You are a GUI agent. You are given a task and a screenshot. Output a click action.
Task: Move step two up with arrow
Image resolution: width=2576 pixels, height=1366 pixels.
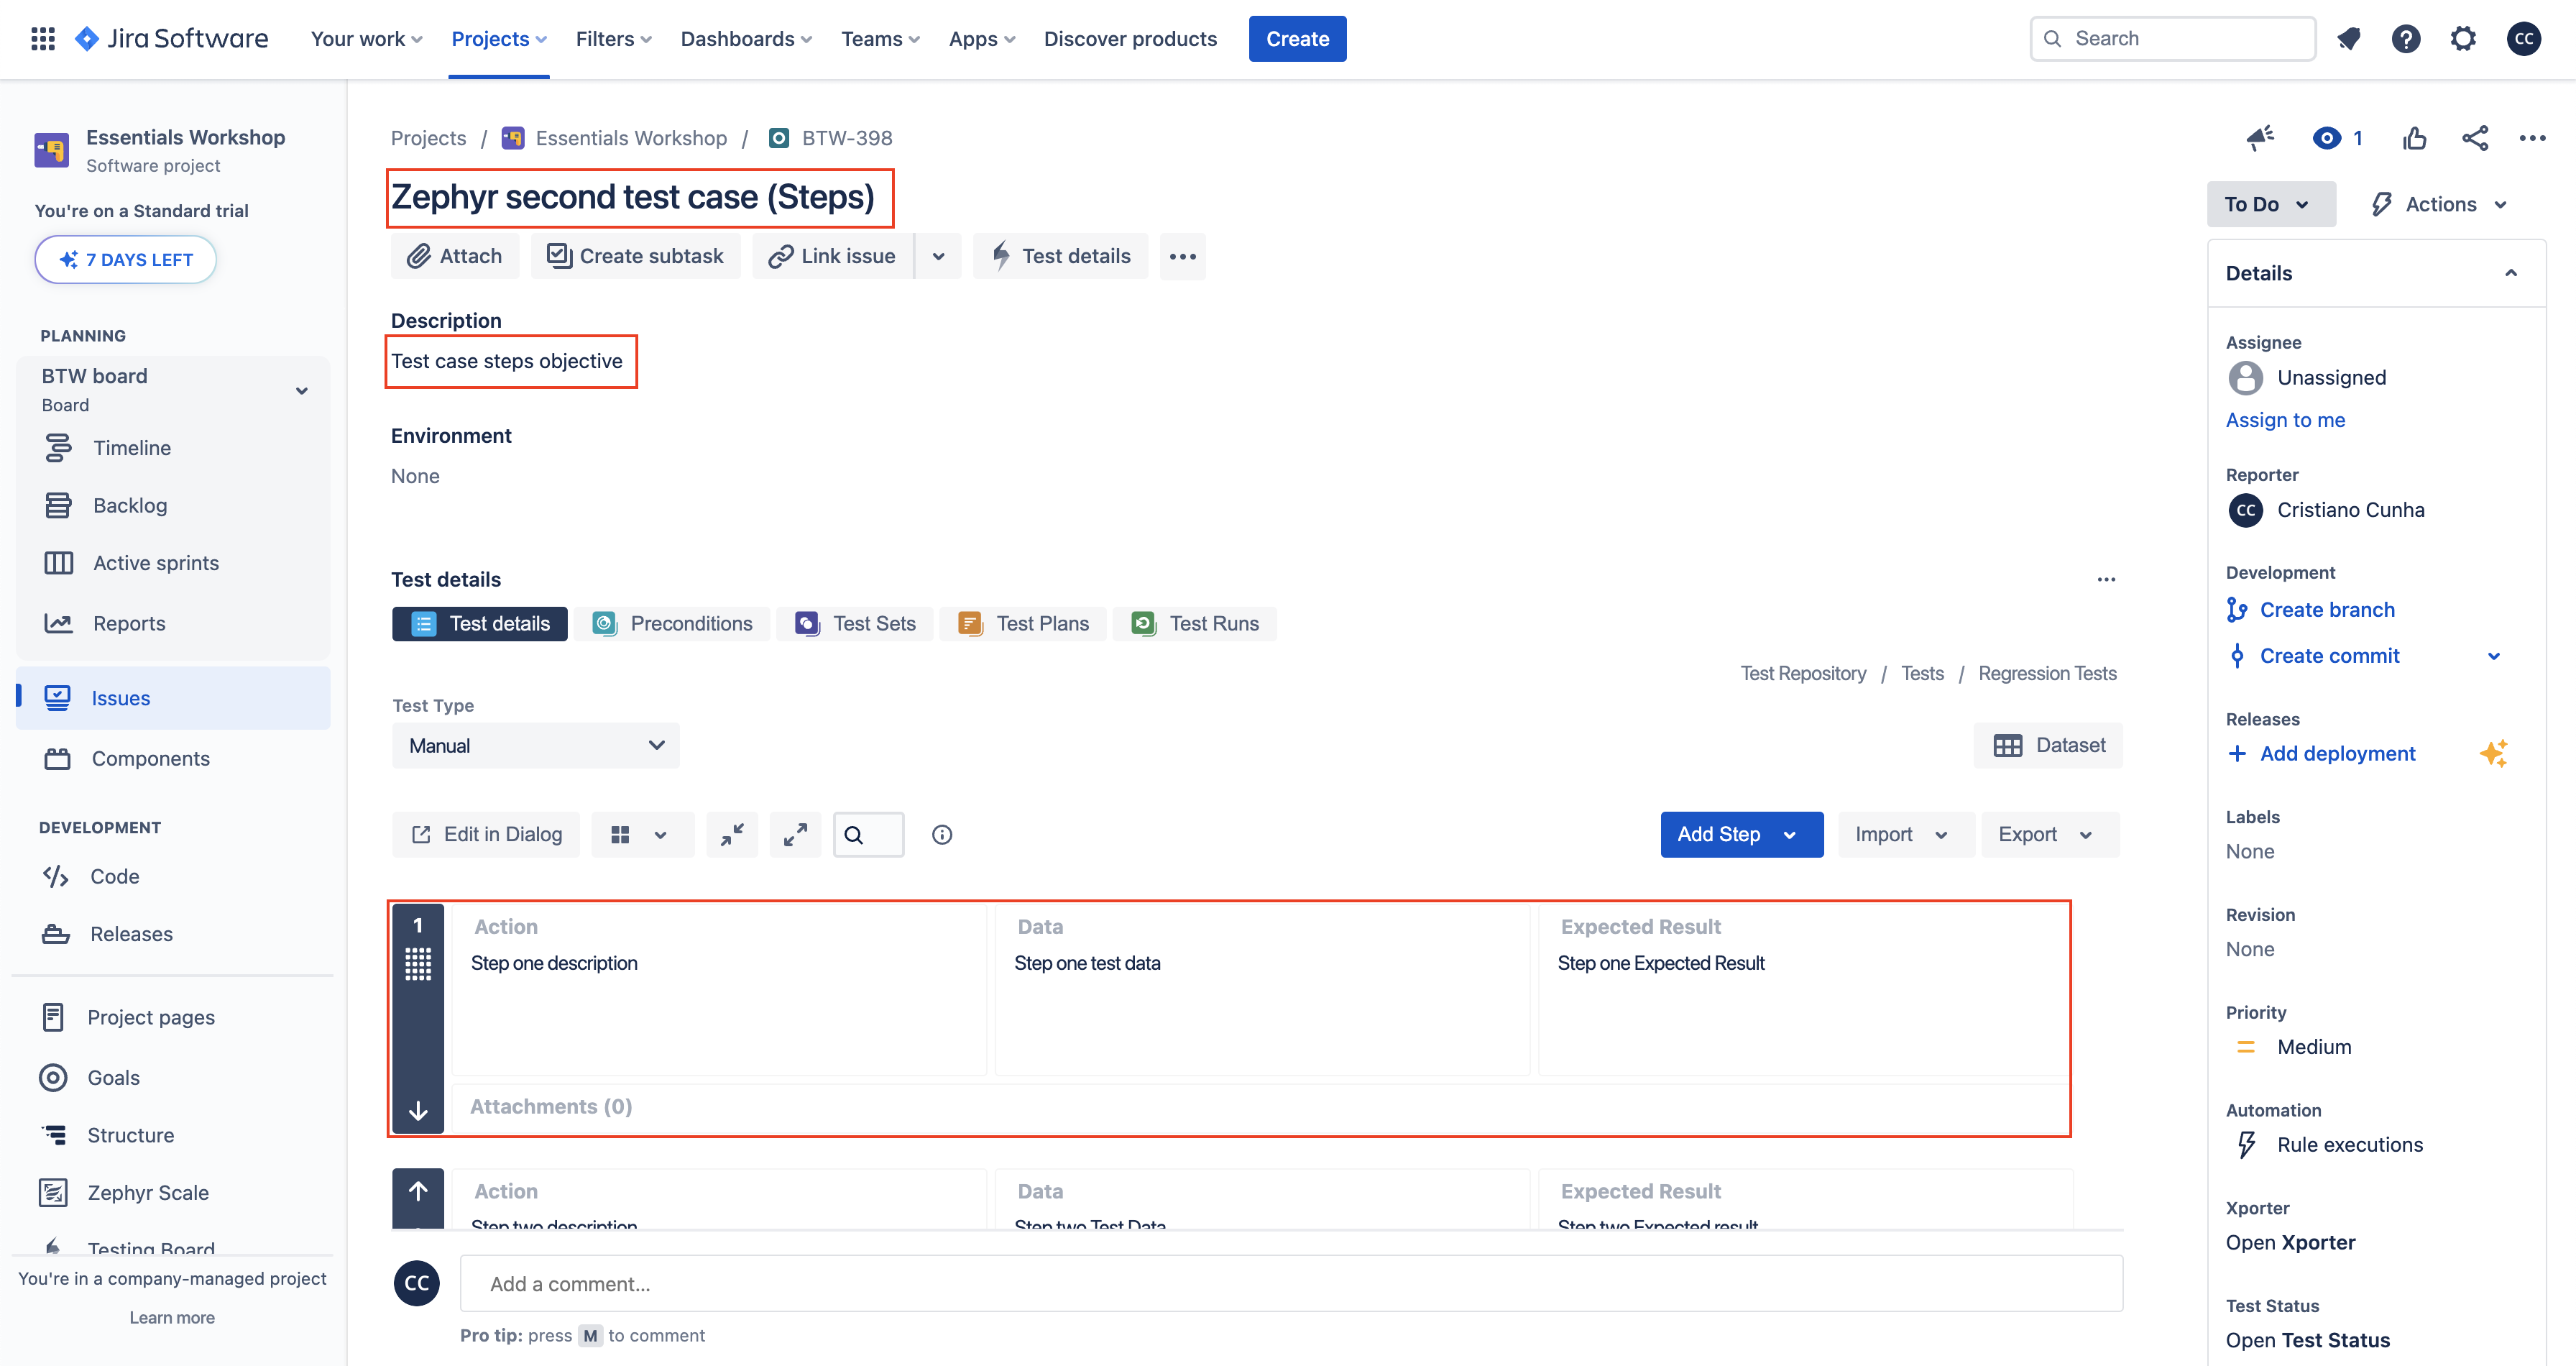coord(418,1191)
